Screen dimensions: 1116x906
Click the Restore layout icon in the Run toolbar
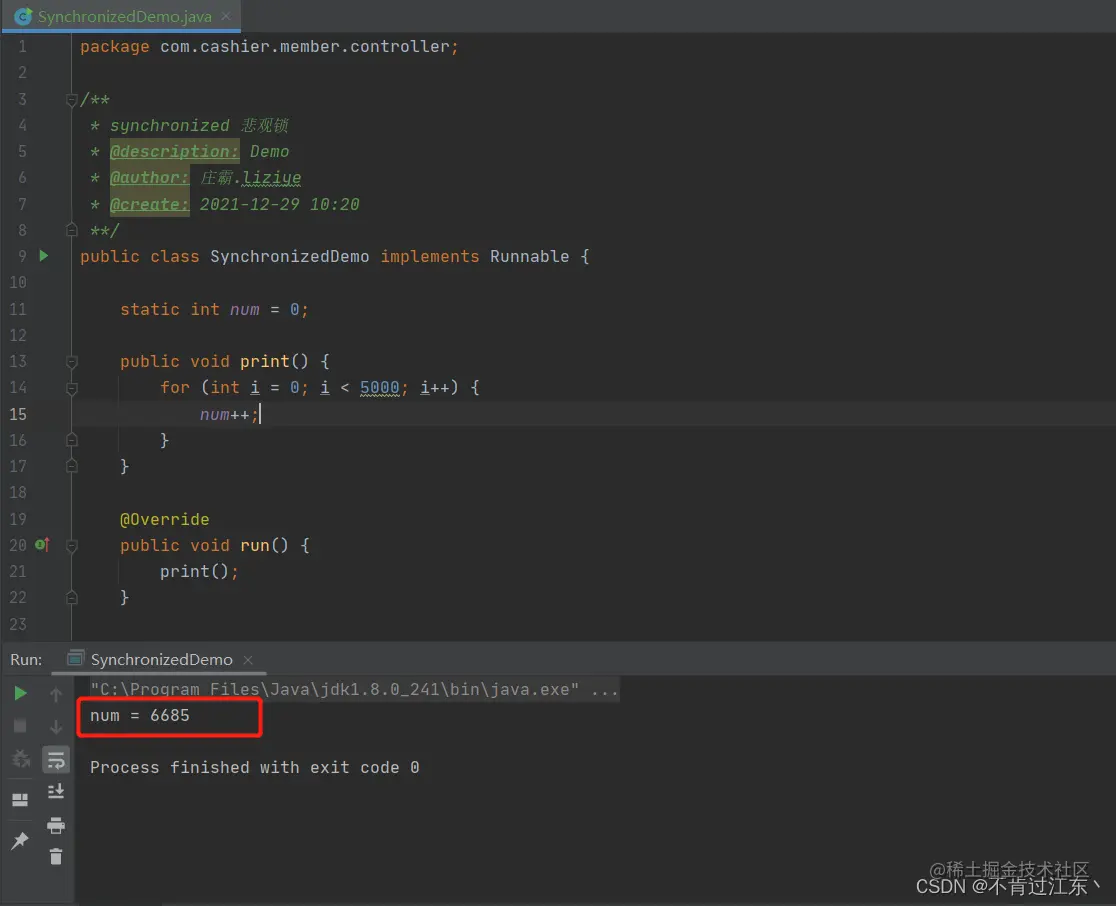[x=20, y=800]
